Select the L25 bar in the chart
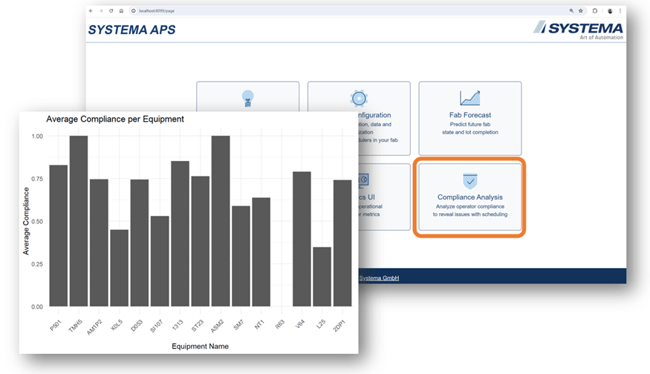The image size is (650, 374). coord(322,277)
